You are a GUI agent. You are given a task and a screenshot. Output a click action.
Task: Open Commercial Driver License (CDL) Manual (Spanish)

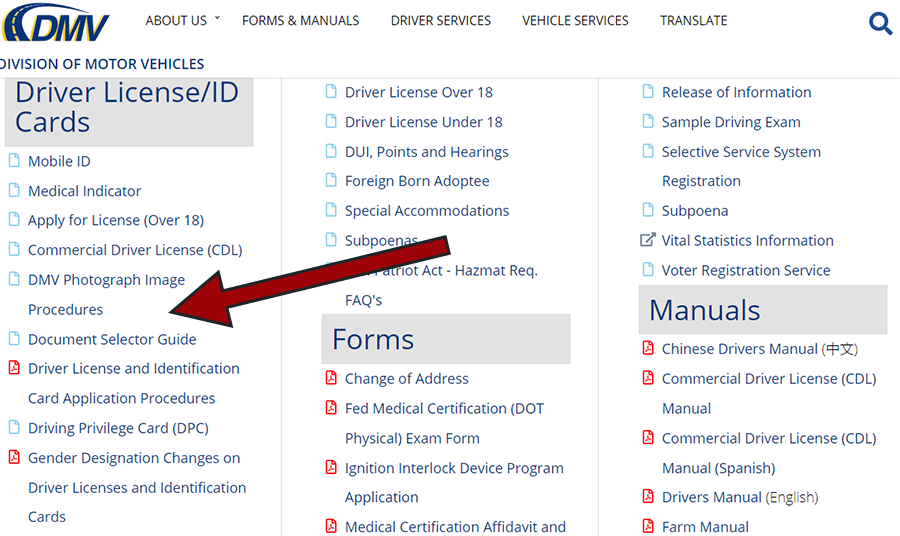coord(769,453)
